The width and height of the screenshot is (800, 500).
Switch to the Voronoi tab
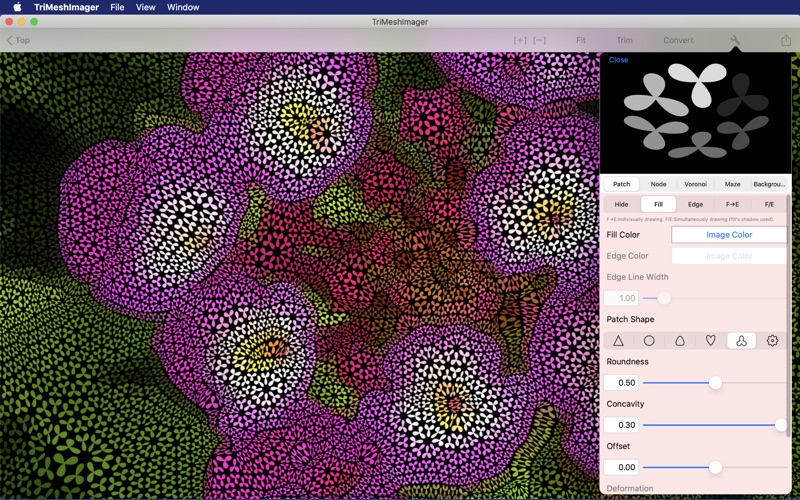[x=695, y=184]
